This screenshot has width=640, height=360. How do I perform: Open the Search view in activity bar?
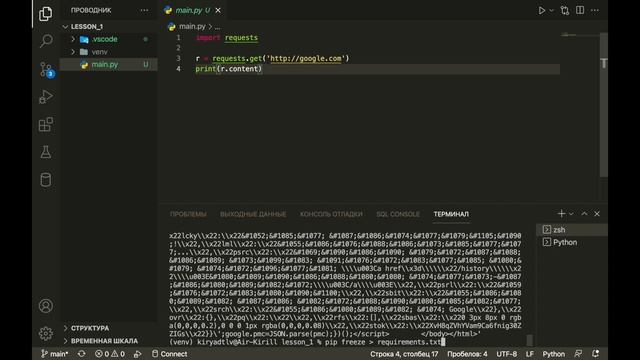click(46, 41)
